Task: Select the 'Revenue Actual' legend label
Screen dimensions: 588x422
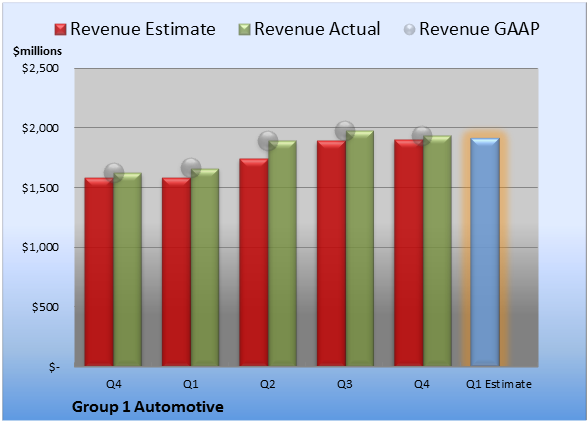Action: pyautogui.click(x=317, y=29)
